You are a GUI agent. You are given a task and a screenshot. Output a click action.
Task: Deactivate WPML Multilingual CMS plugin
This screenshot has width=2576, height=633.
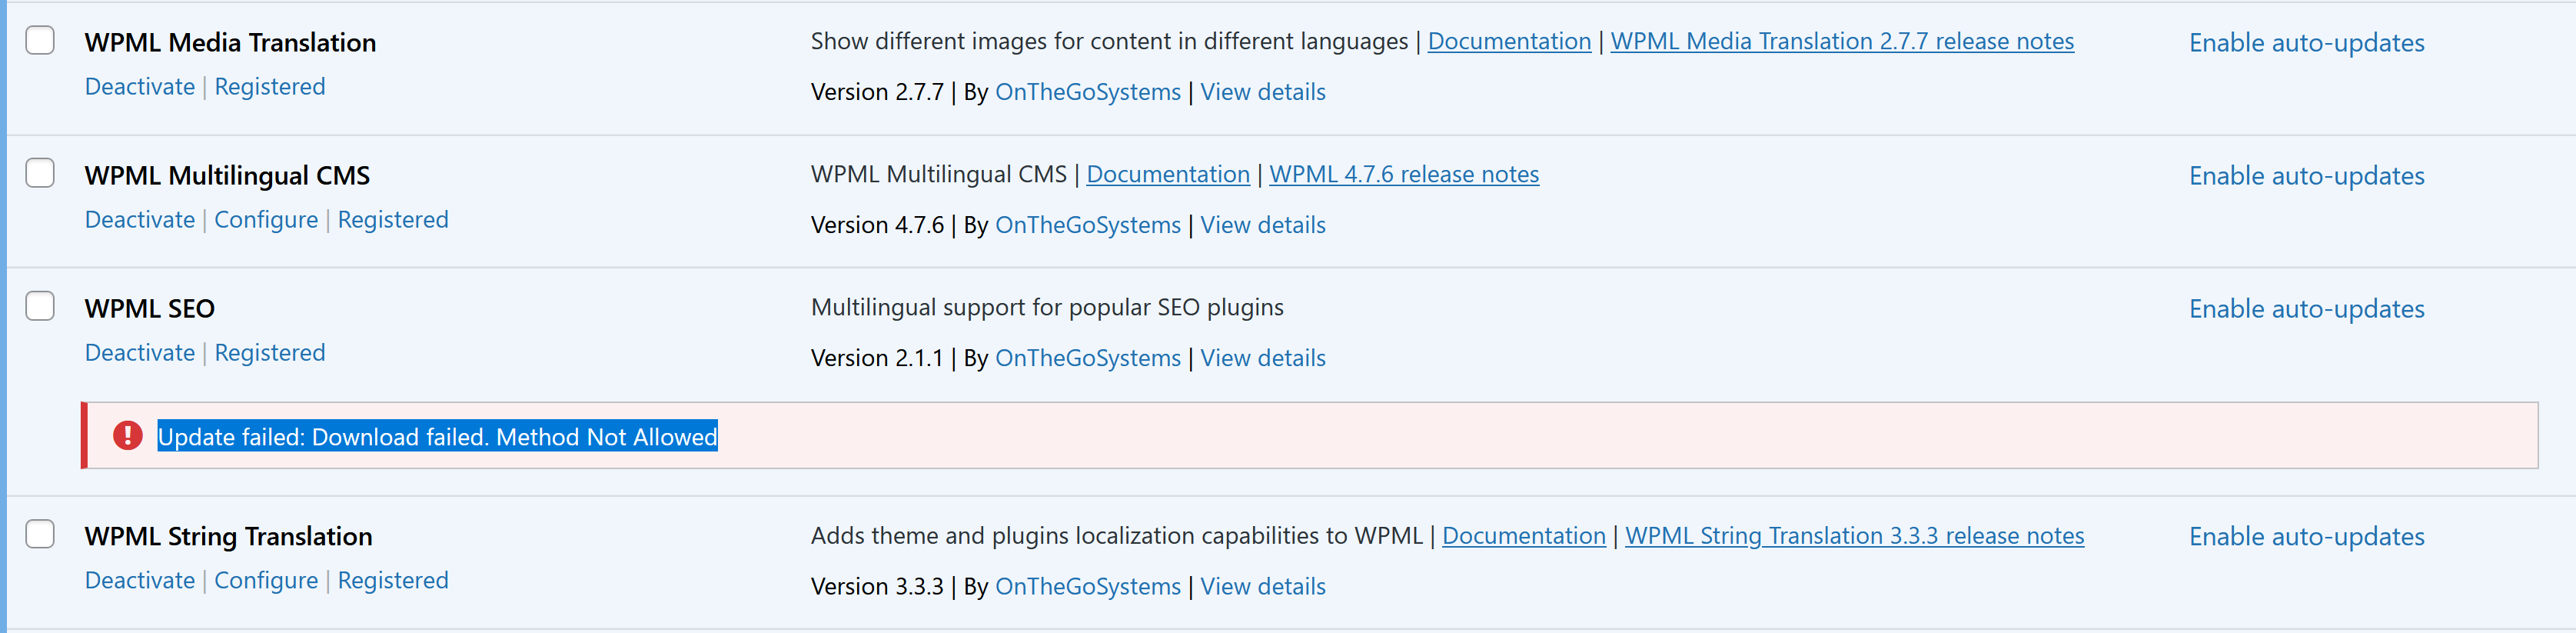[x=140, y=220]
